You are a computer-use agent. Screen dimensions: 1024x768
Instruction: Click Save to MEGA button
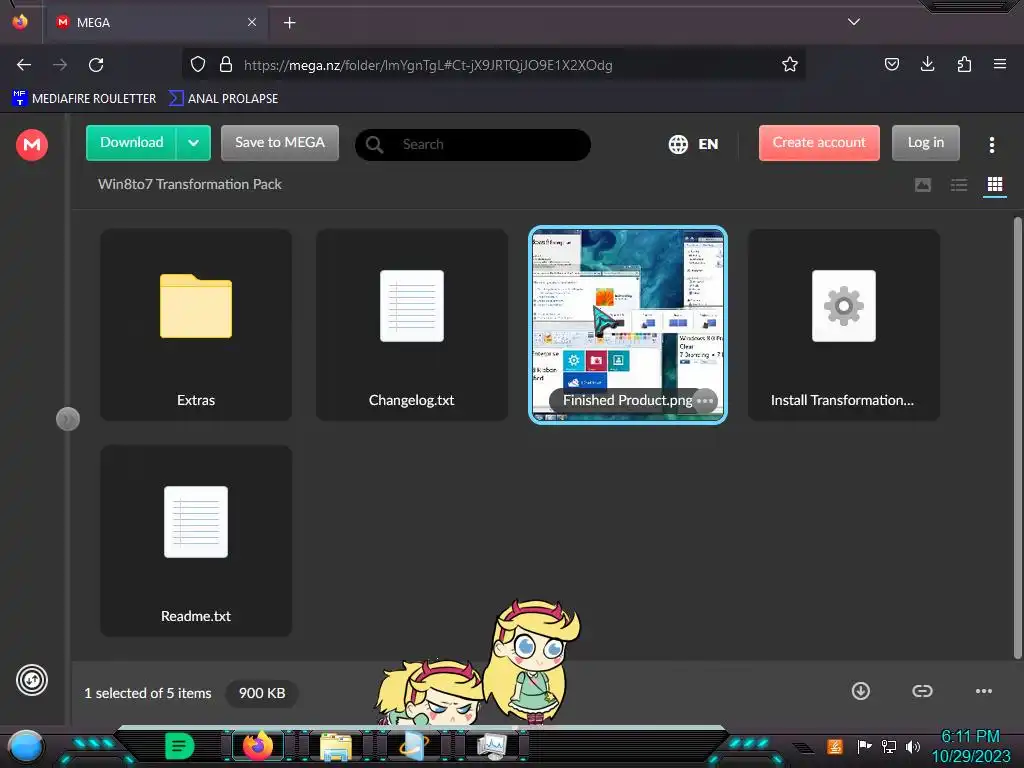pyautogui.click(x=280, y=142)
